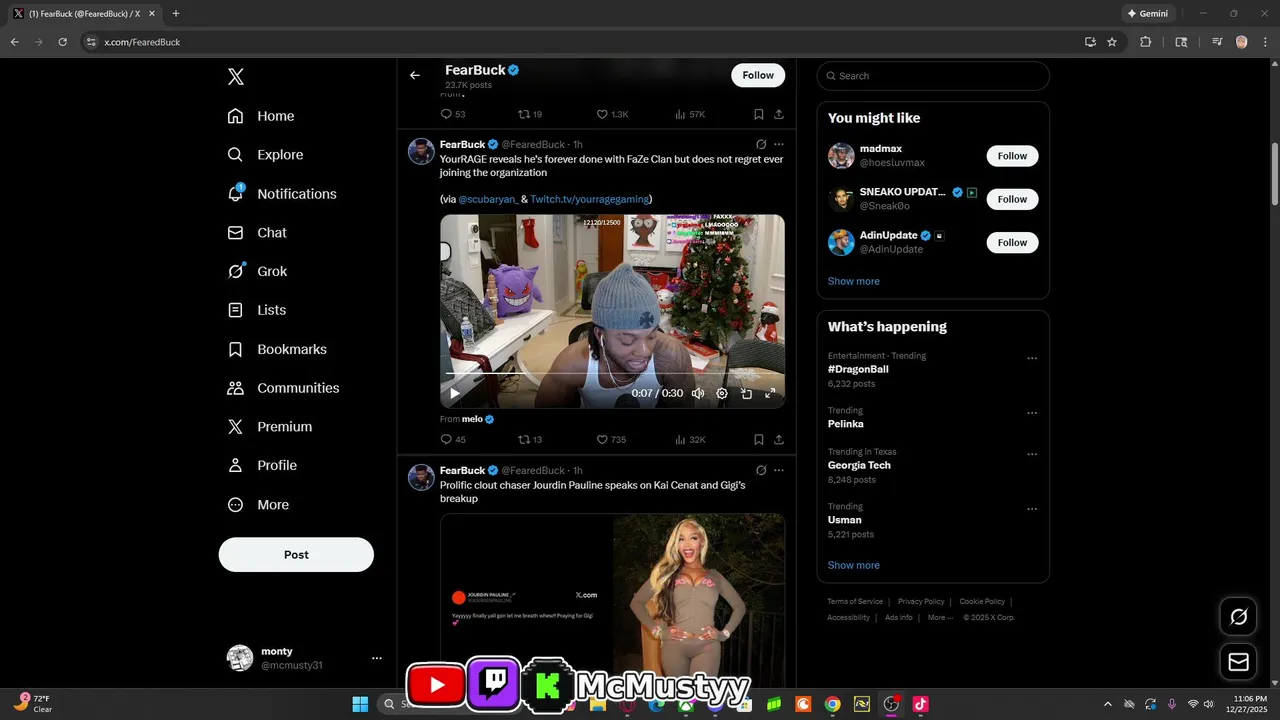Bookmark this tab with star icon
Viewport: 1280px width, 720px height.
pos(1112,42)
